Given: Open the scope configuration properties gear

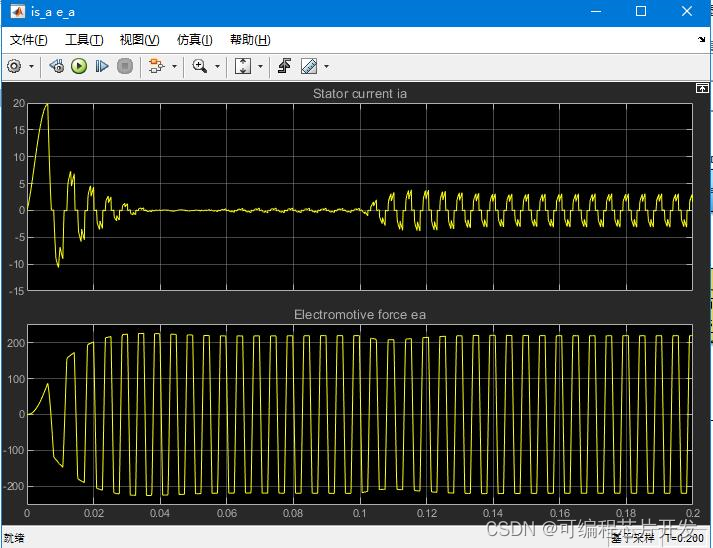Looking at the screenshot, I should 14,66.
